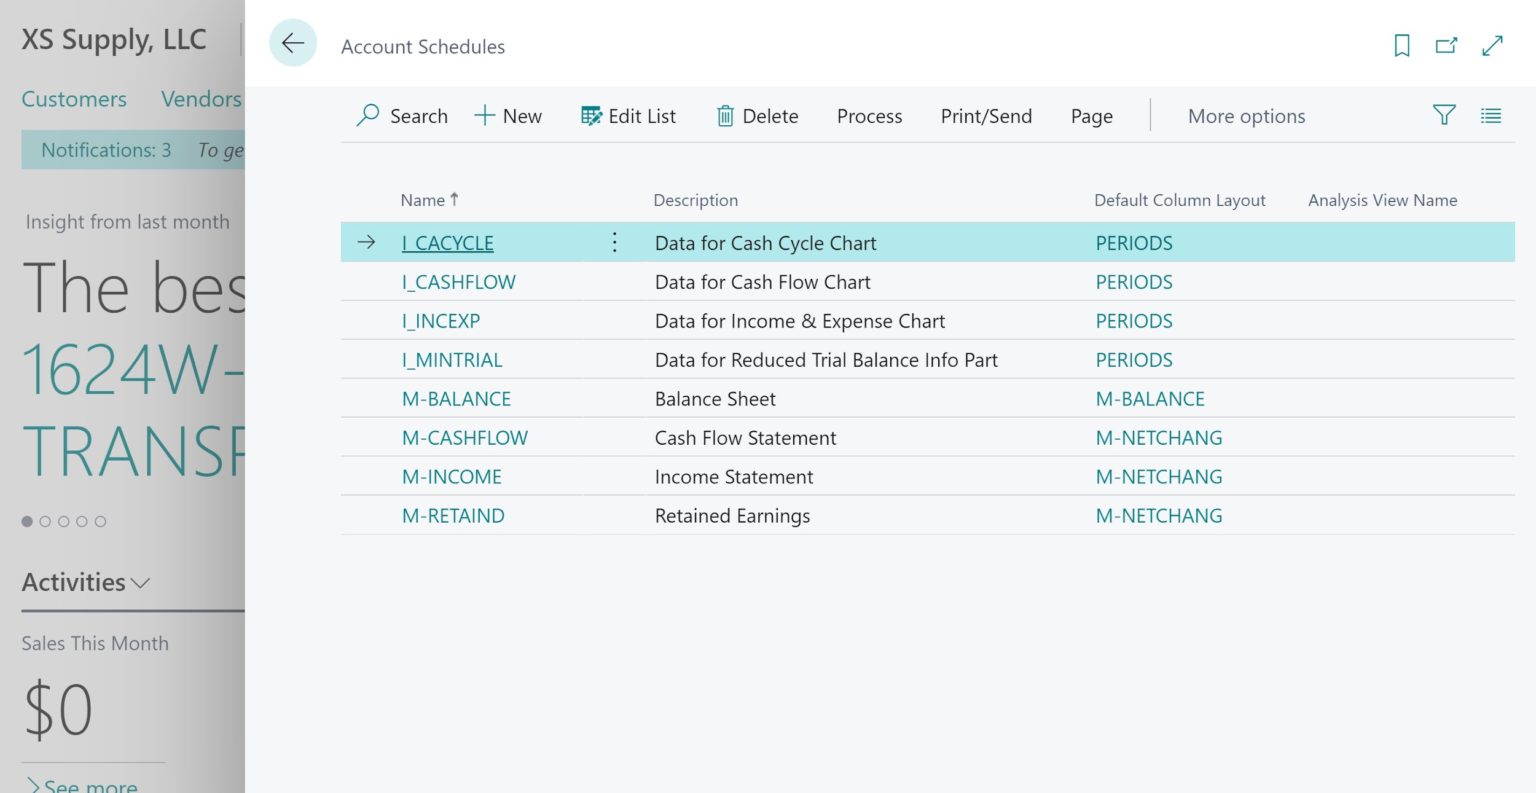Open the Page menu
This screenshot has height=793, width=1536.
(x=1090, y=116)
